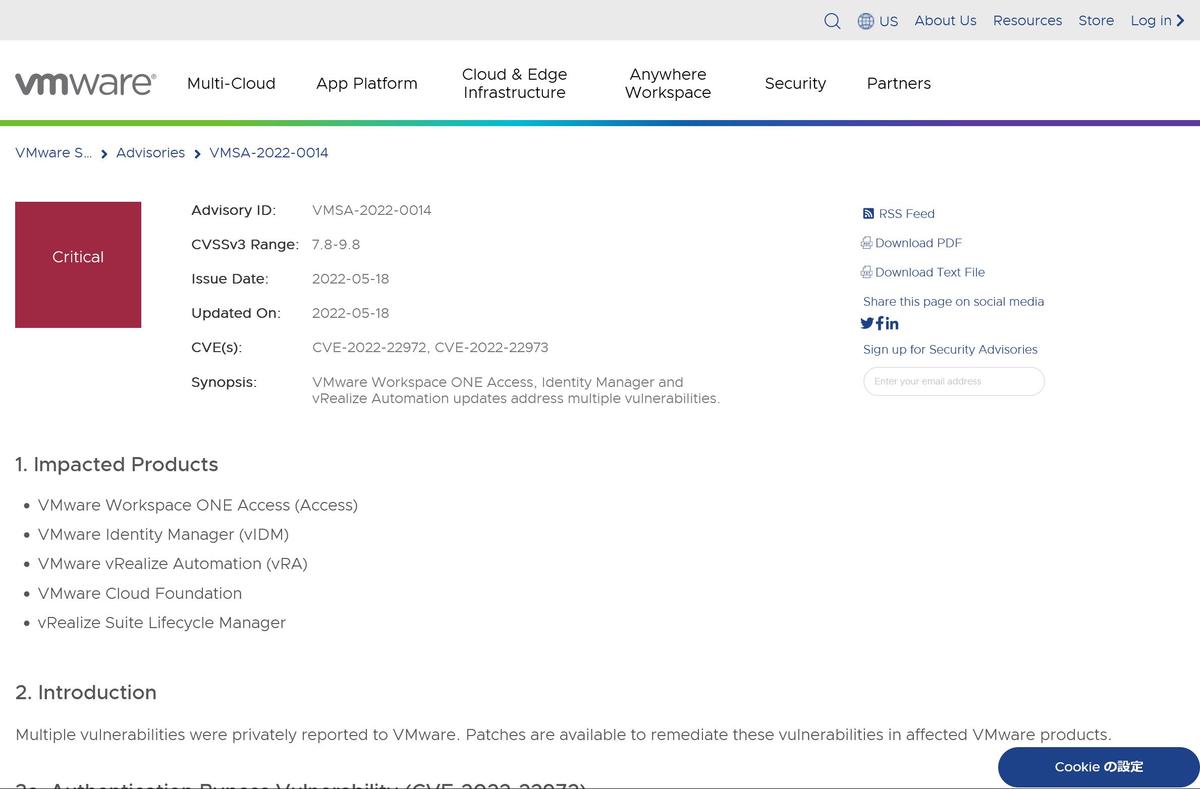Click Advisory ID value VMSA-2022-0014
This screenshot has width=1200, height=789.
pos(372,211)
